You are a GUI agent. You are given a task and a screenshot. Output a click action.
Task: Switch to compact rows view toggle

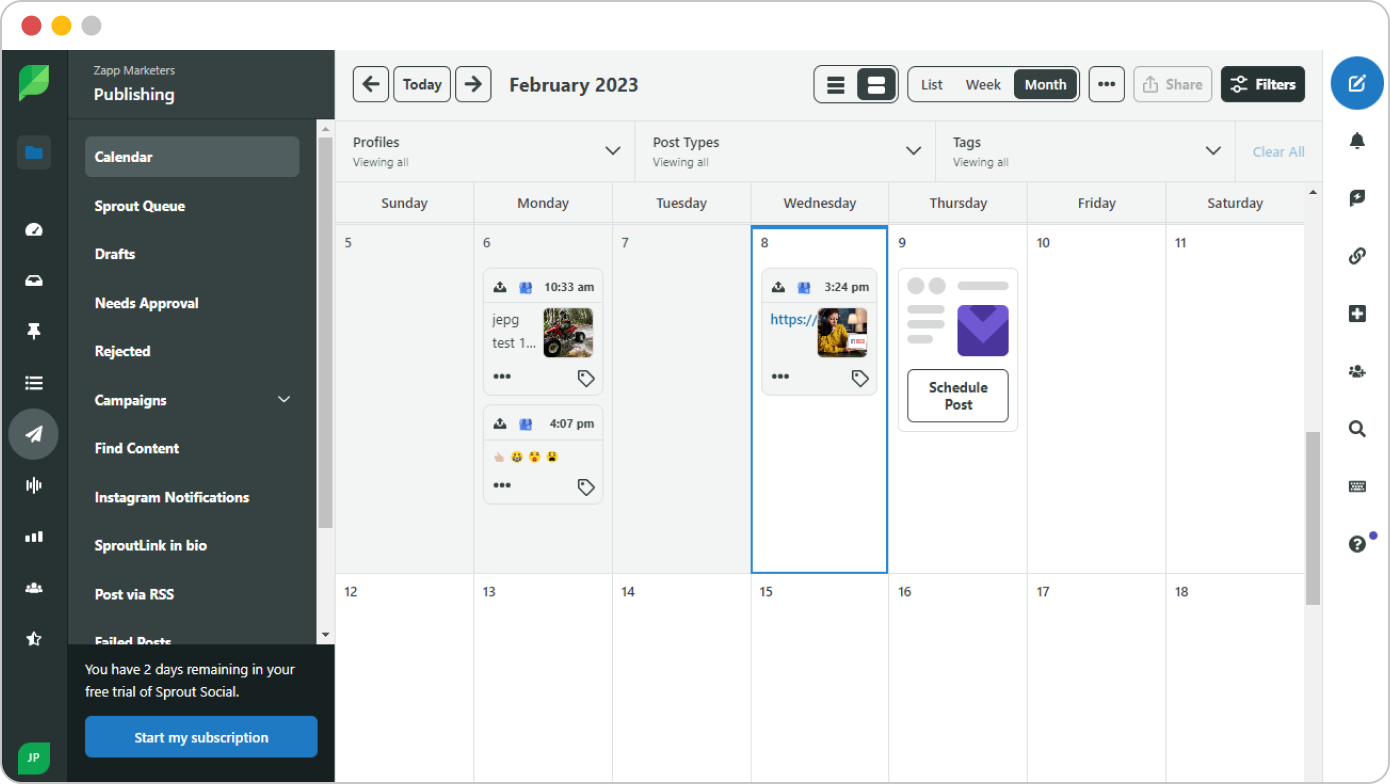coord(836,85)
